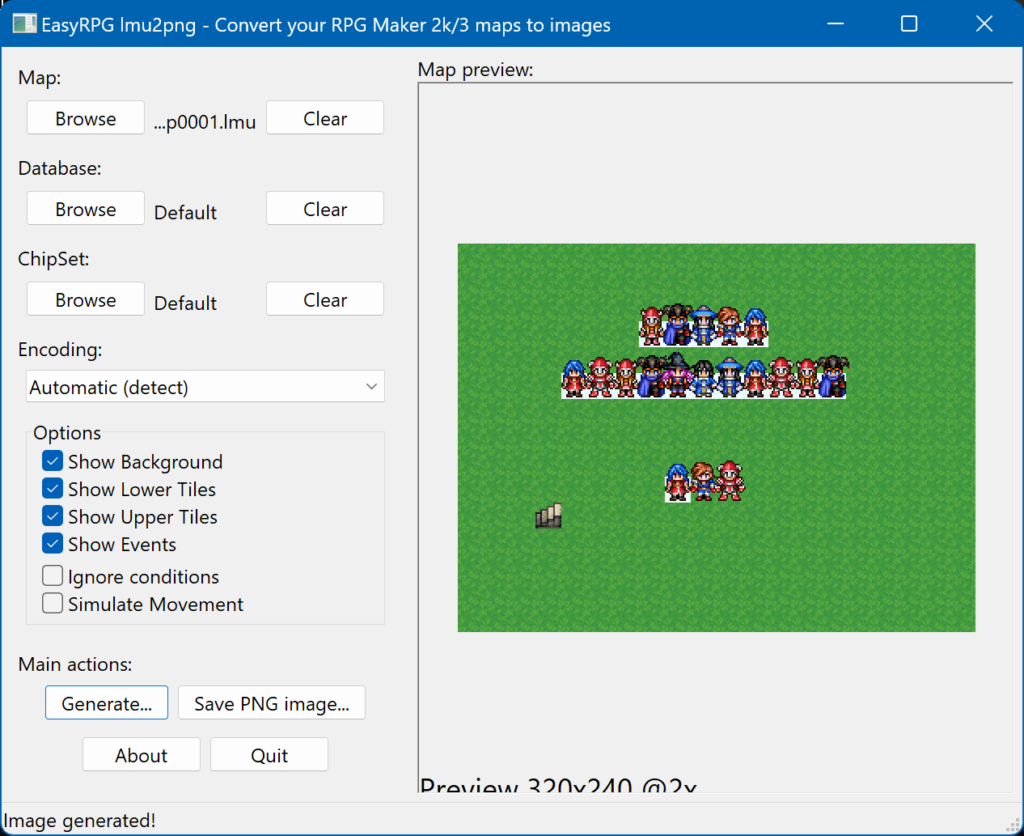Enable Simulate Movement
The height and width of the screenshot is (836, 1024).
click(53, 603)
